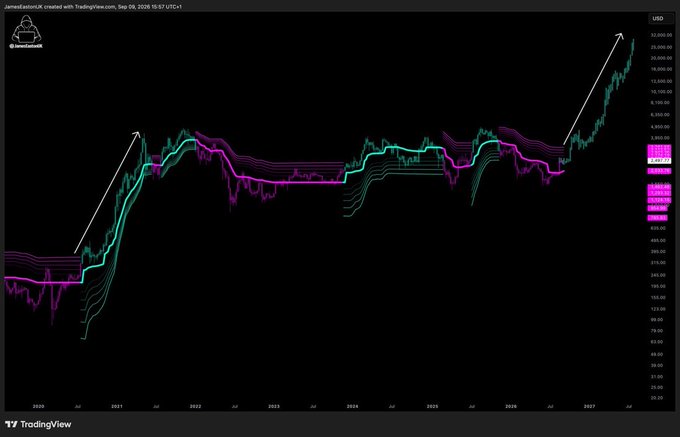The height and width of the screenshot is (437, 680).
Task: Select the 8,100.00 price scale label
Action: (660, 103)
